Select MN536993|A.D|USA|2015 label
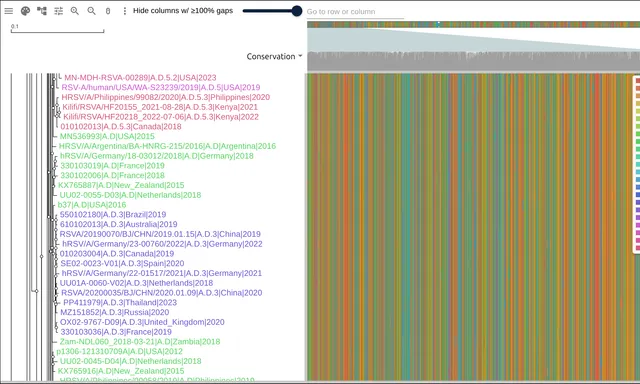640x384 pixels. tap(107, 136)
